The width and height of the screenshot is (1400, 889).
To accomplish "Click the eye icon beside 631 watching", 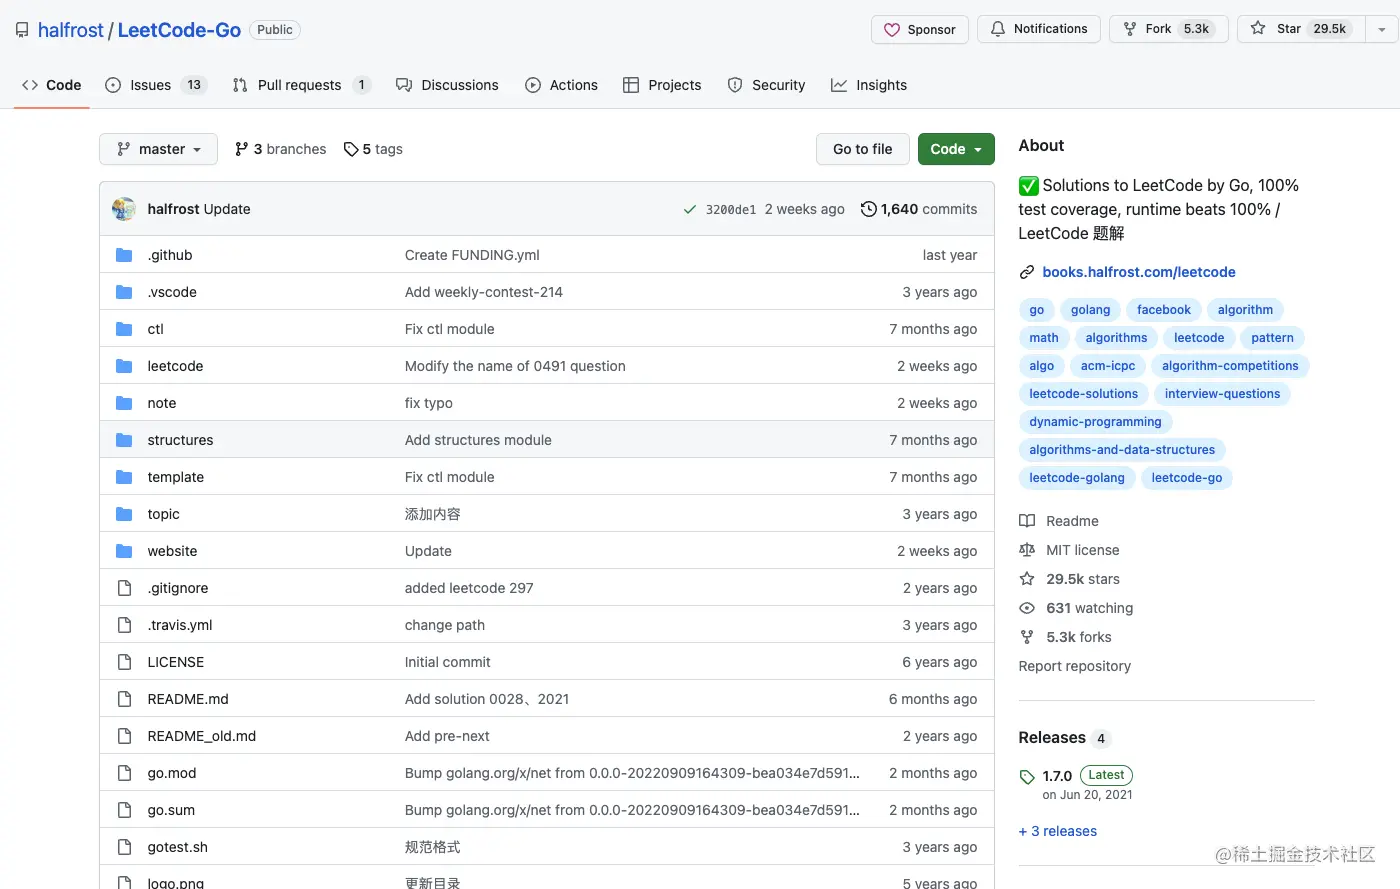I will [x=1027, y=608].
